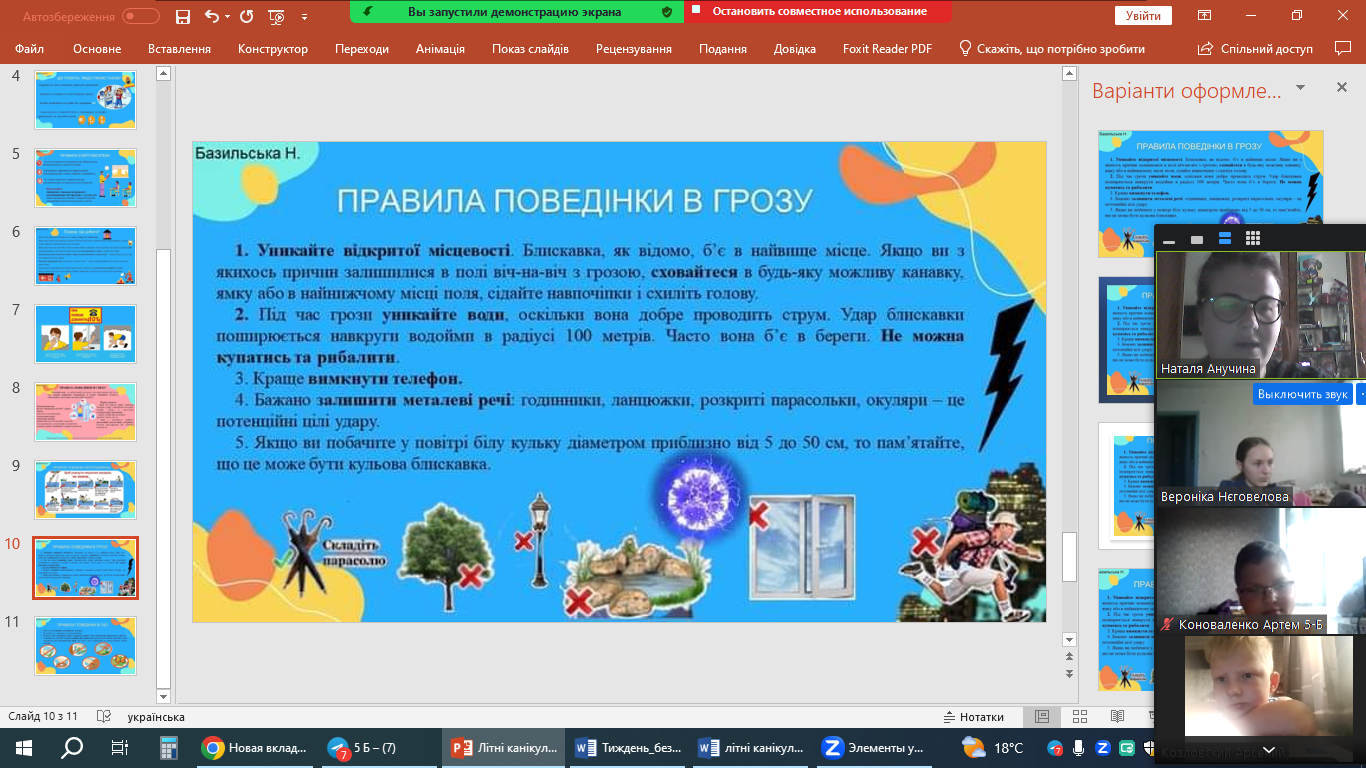Open Customize Quick Access Toolbar dropdown

(305, 17)
